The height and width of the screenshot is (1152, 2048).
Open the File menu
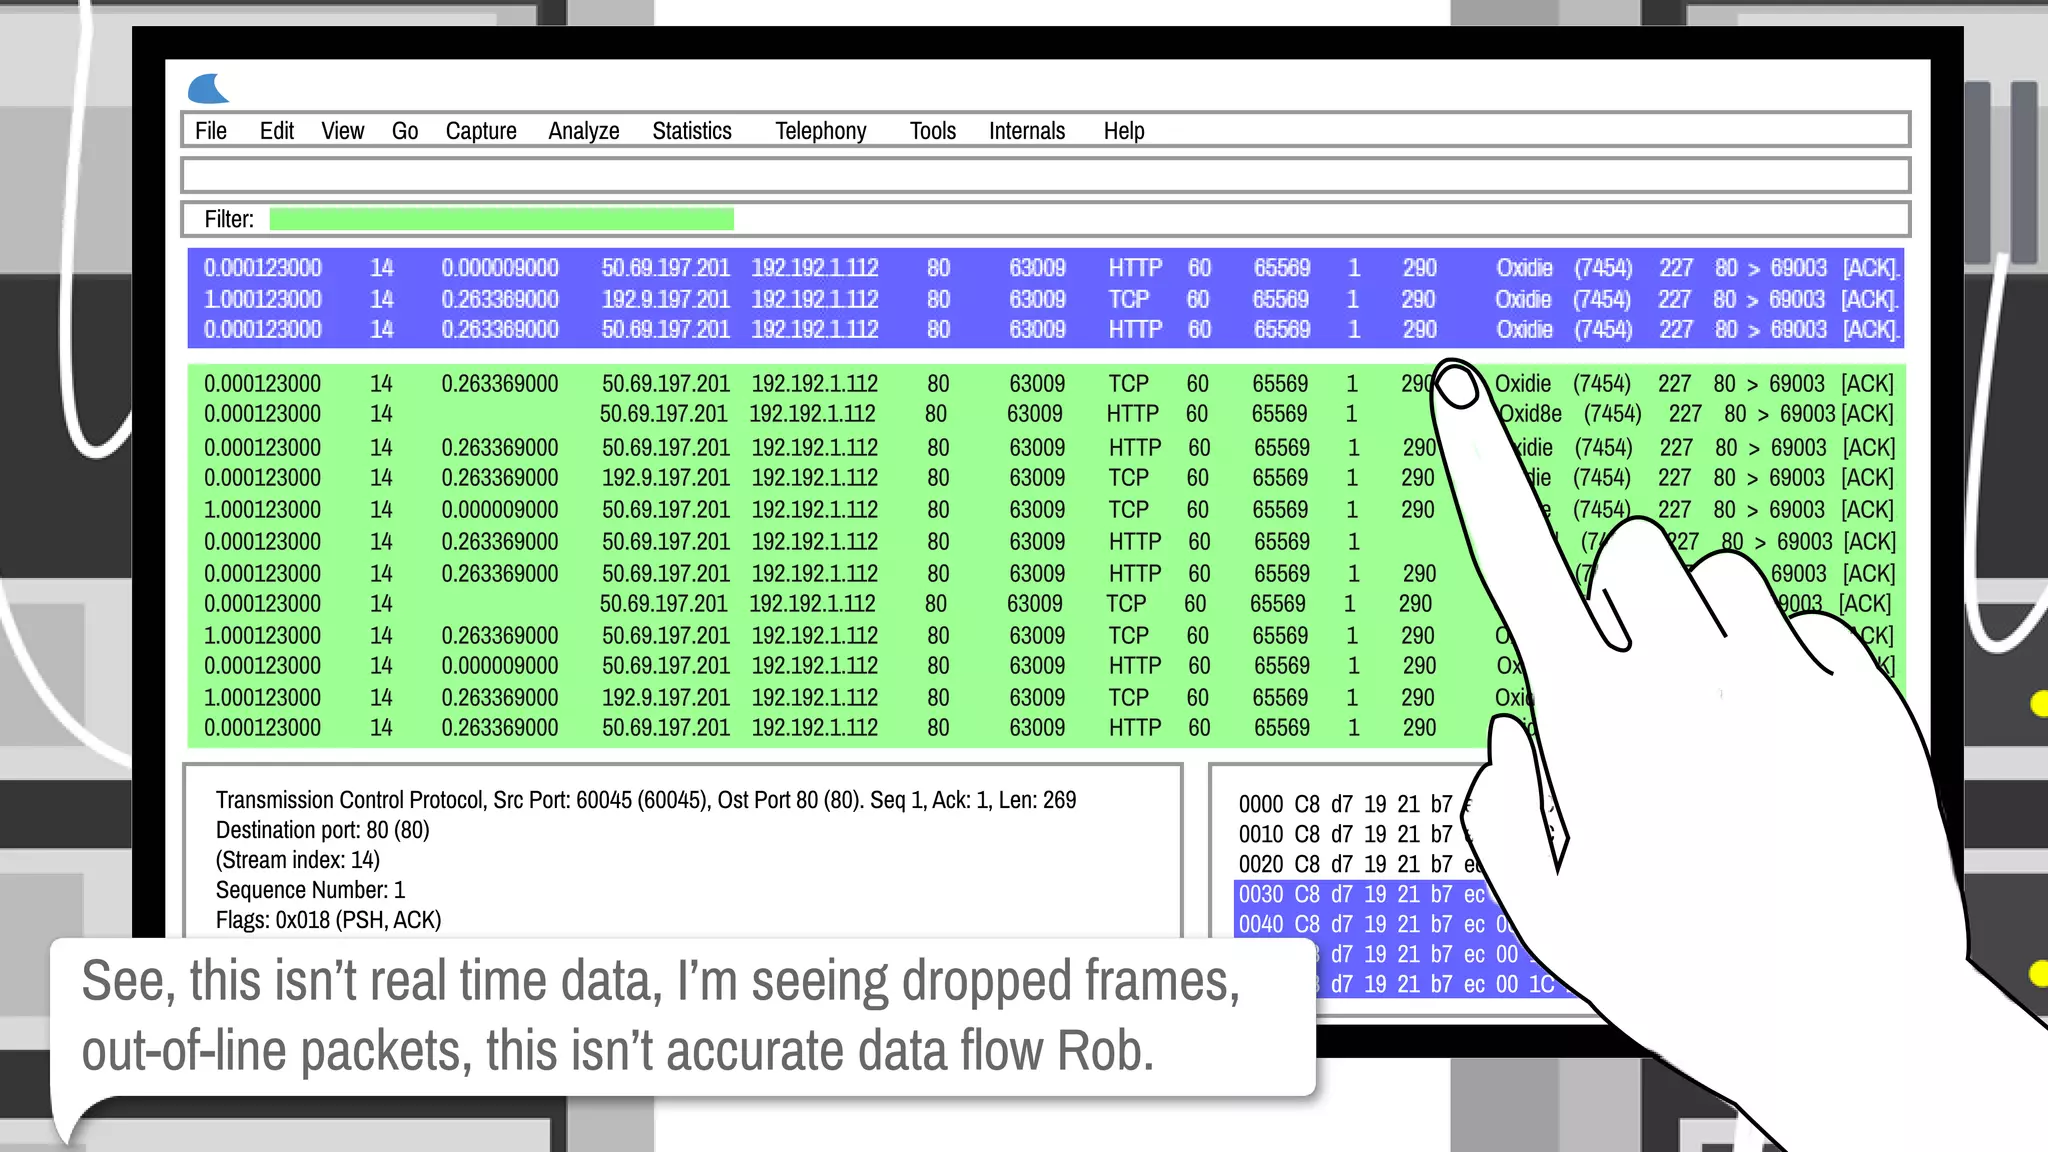211,131
